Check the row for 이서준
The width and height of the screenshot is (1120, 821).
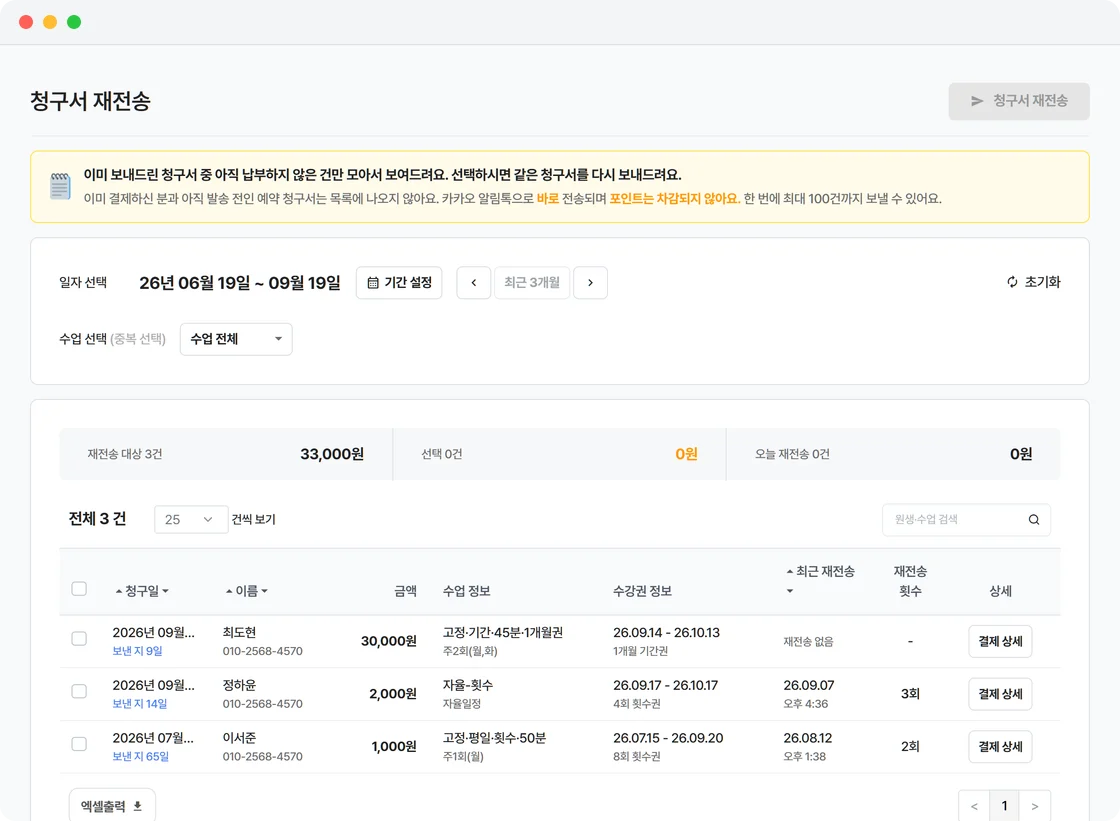(x=79, y=744)
